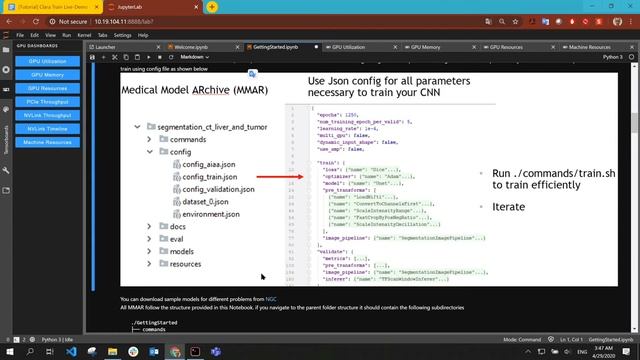The height and width of the screenshot is (360, 640).
Task: Go back in Chrome browser
Action: [x=9, y=22]
